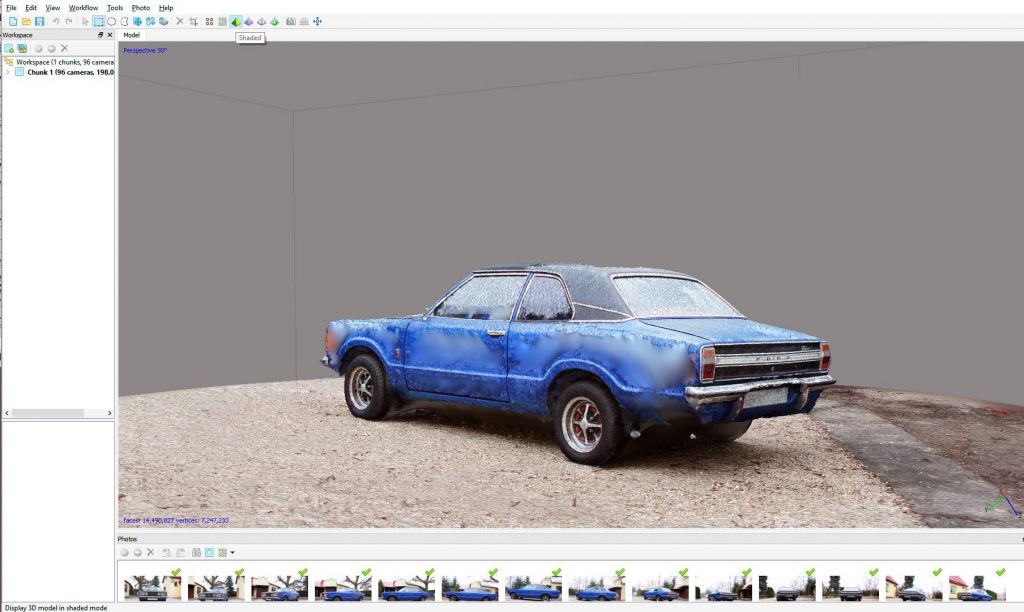The width and height of the screenshot is (1024, 612).
Task: Click the Show Cameras icon
Action: click(291, 21)
